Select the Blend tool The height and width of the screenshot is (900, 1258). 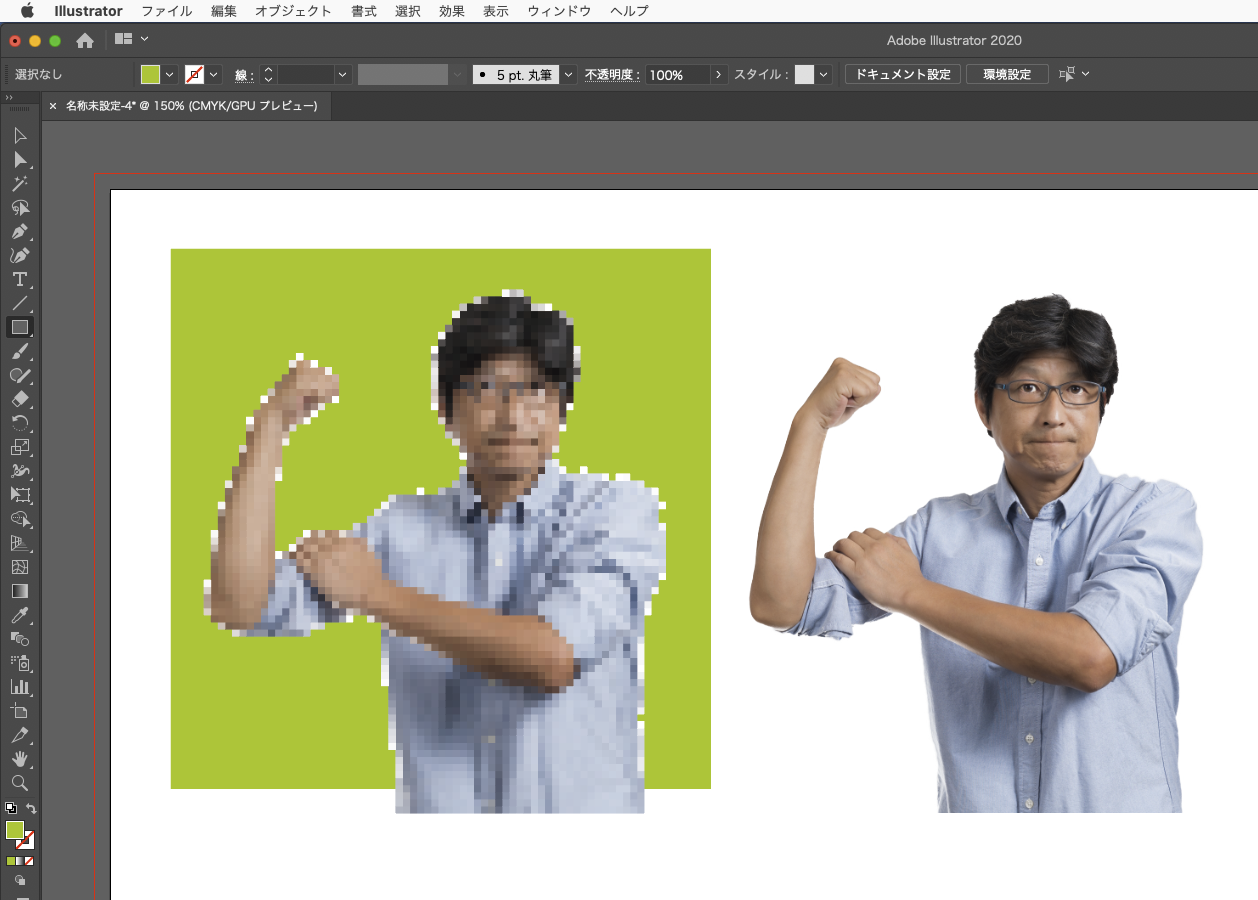tap(20, 639)
